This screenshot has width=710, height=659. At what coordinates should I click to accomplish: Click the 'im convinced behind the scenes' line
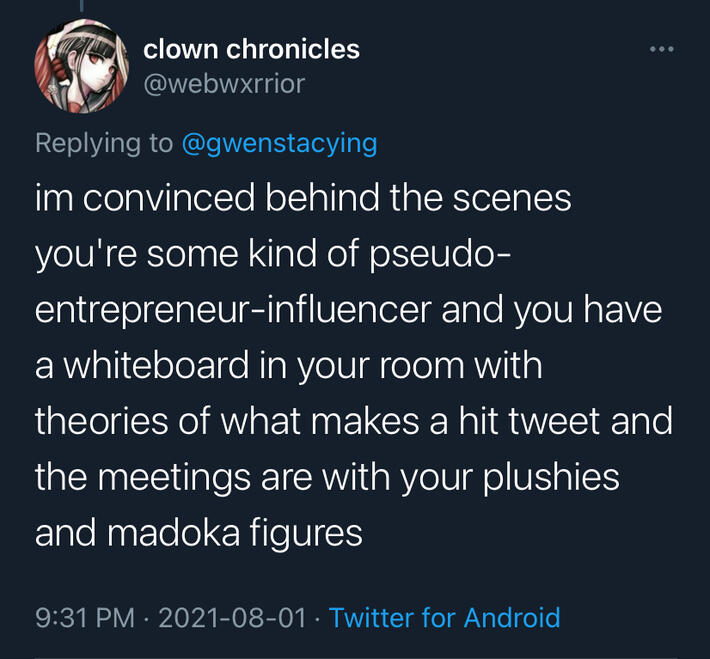(303, 198)
